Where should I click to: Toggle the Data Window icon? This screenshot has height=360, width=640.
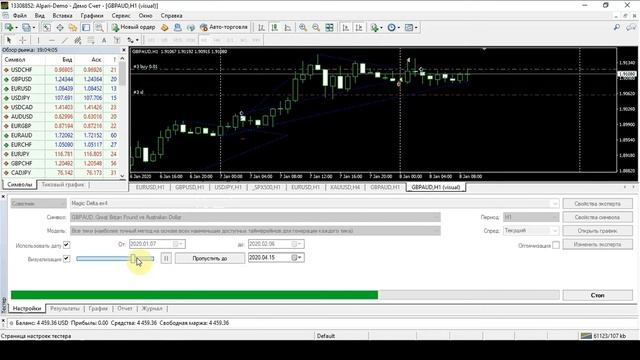tap(60, 27)
